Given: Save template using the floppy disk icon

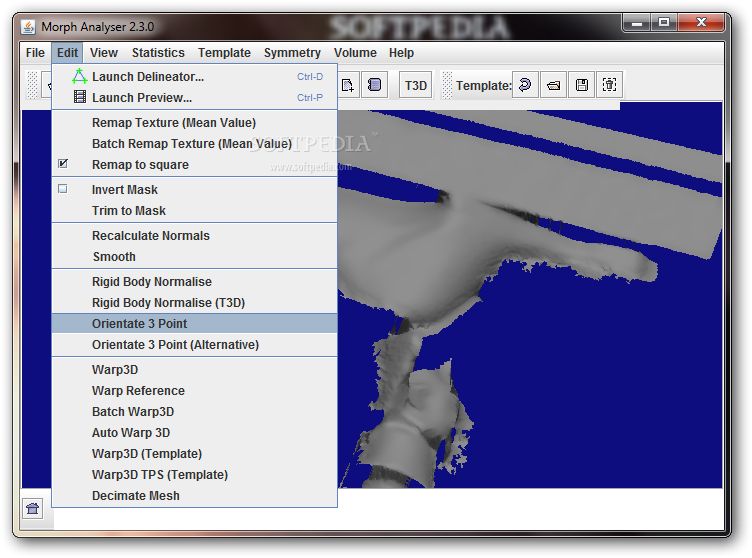Looking at the screenshot, I should (582, 85).
